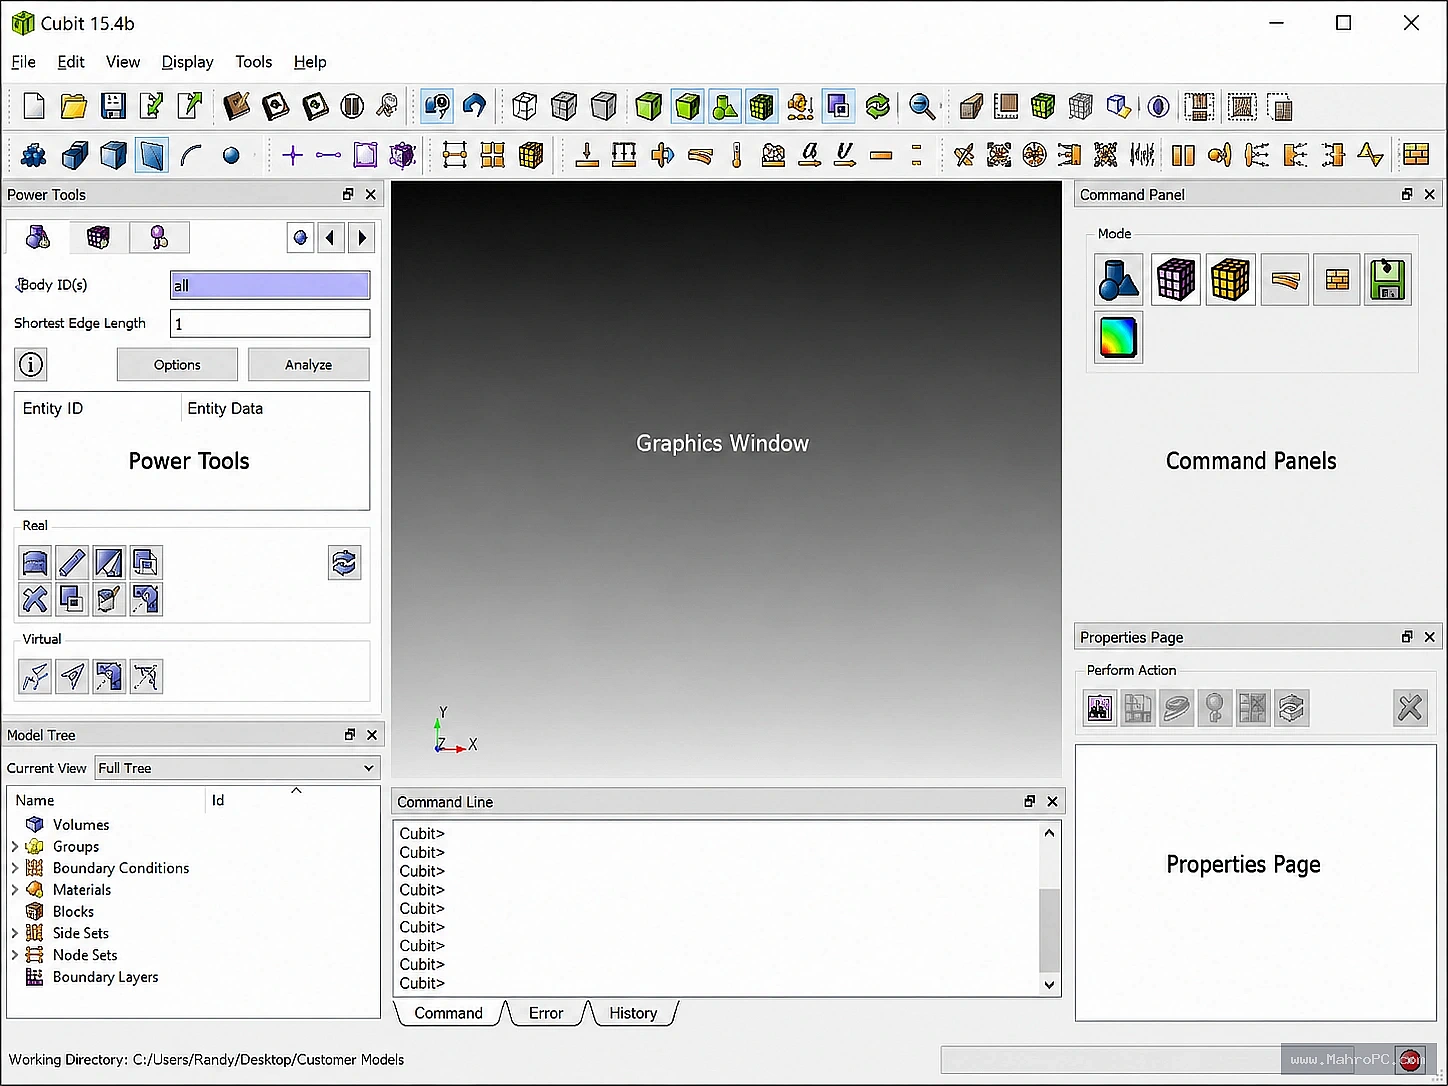Open yellow cube Analysis Groups mode icon
1448x1086 pixels.
(x=1230, y=279)
